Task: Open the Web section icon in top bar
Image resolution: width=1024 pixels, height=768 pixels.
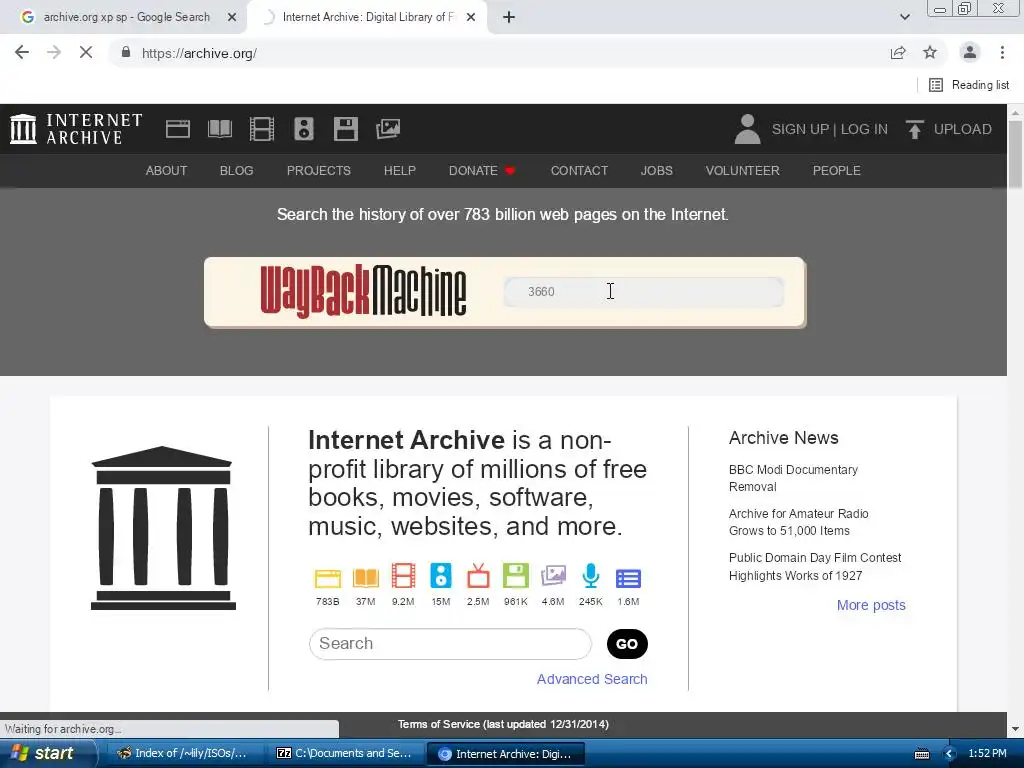Action: [178, 129]
